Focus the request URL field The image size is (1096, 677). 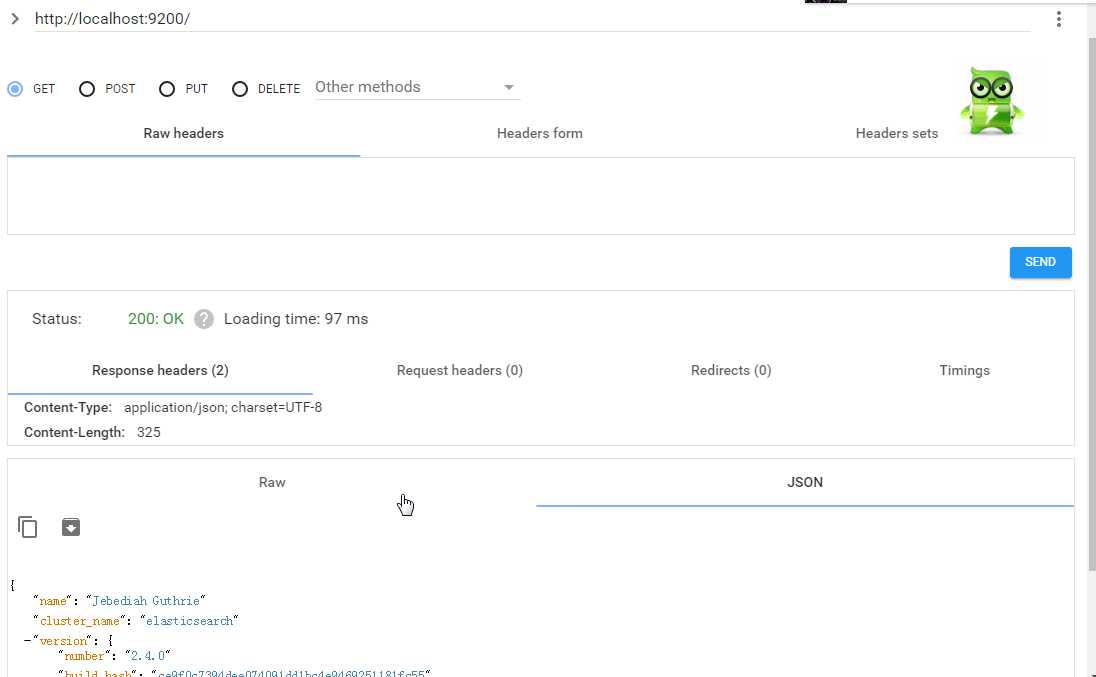(x=533, y=19)
